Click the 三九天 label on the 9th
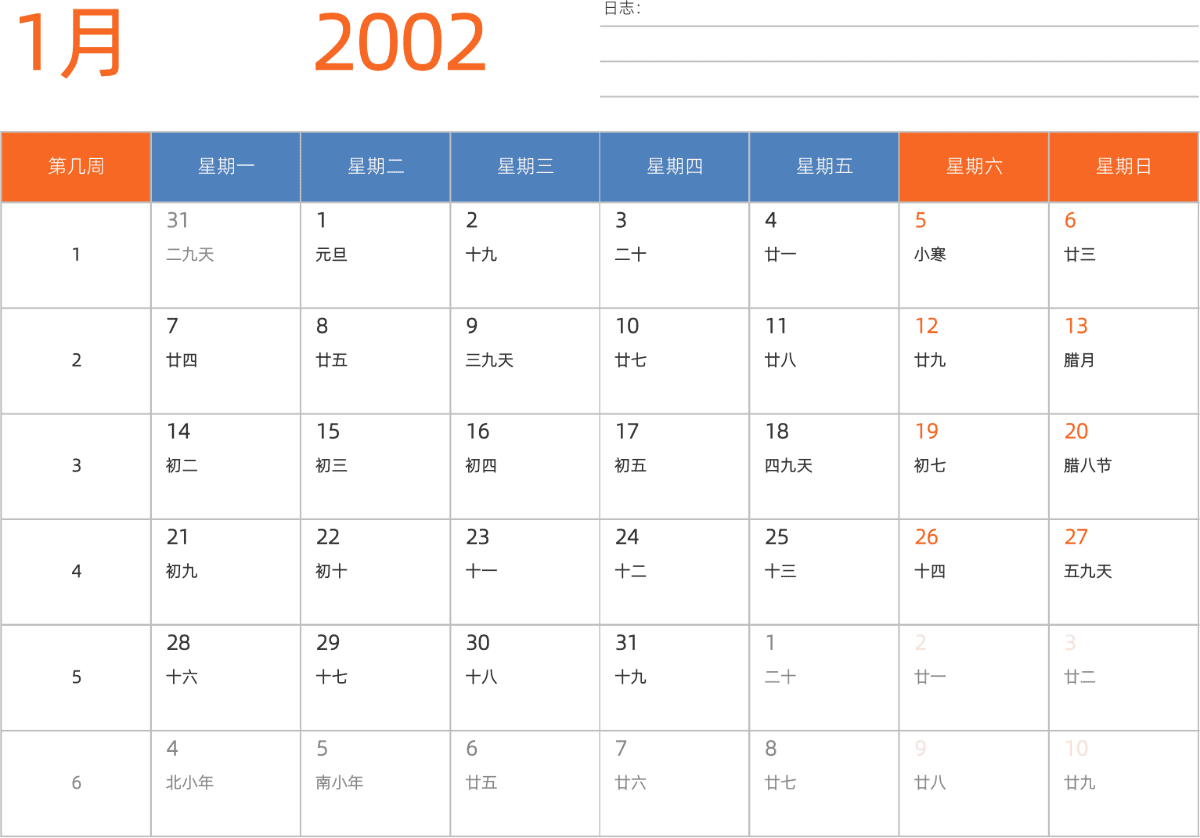The height and width of the screenshot is (838, 1200). click(x=489, y=361)
